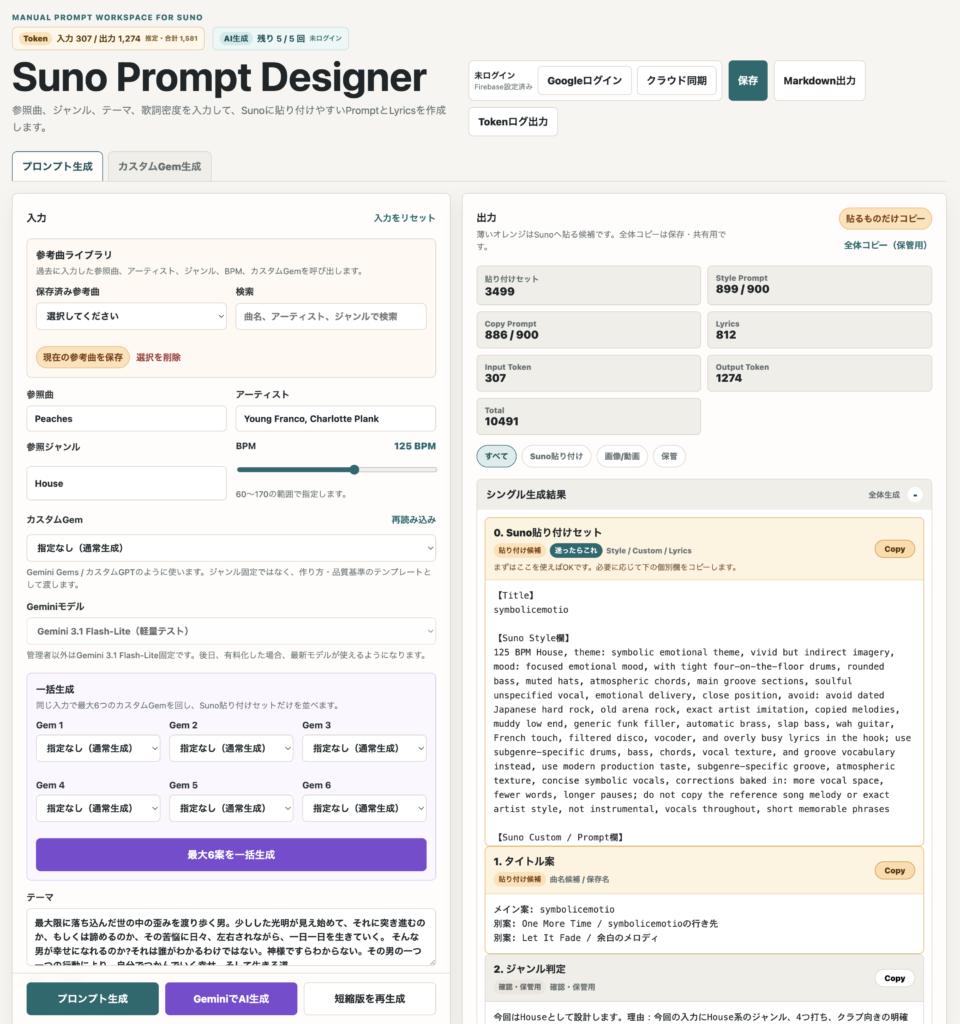
Task: Click the Tokenログ出力 button
Action: coord(513,121)
